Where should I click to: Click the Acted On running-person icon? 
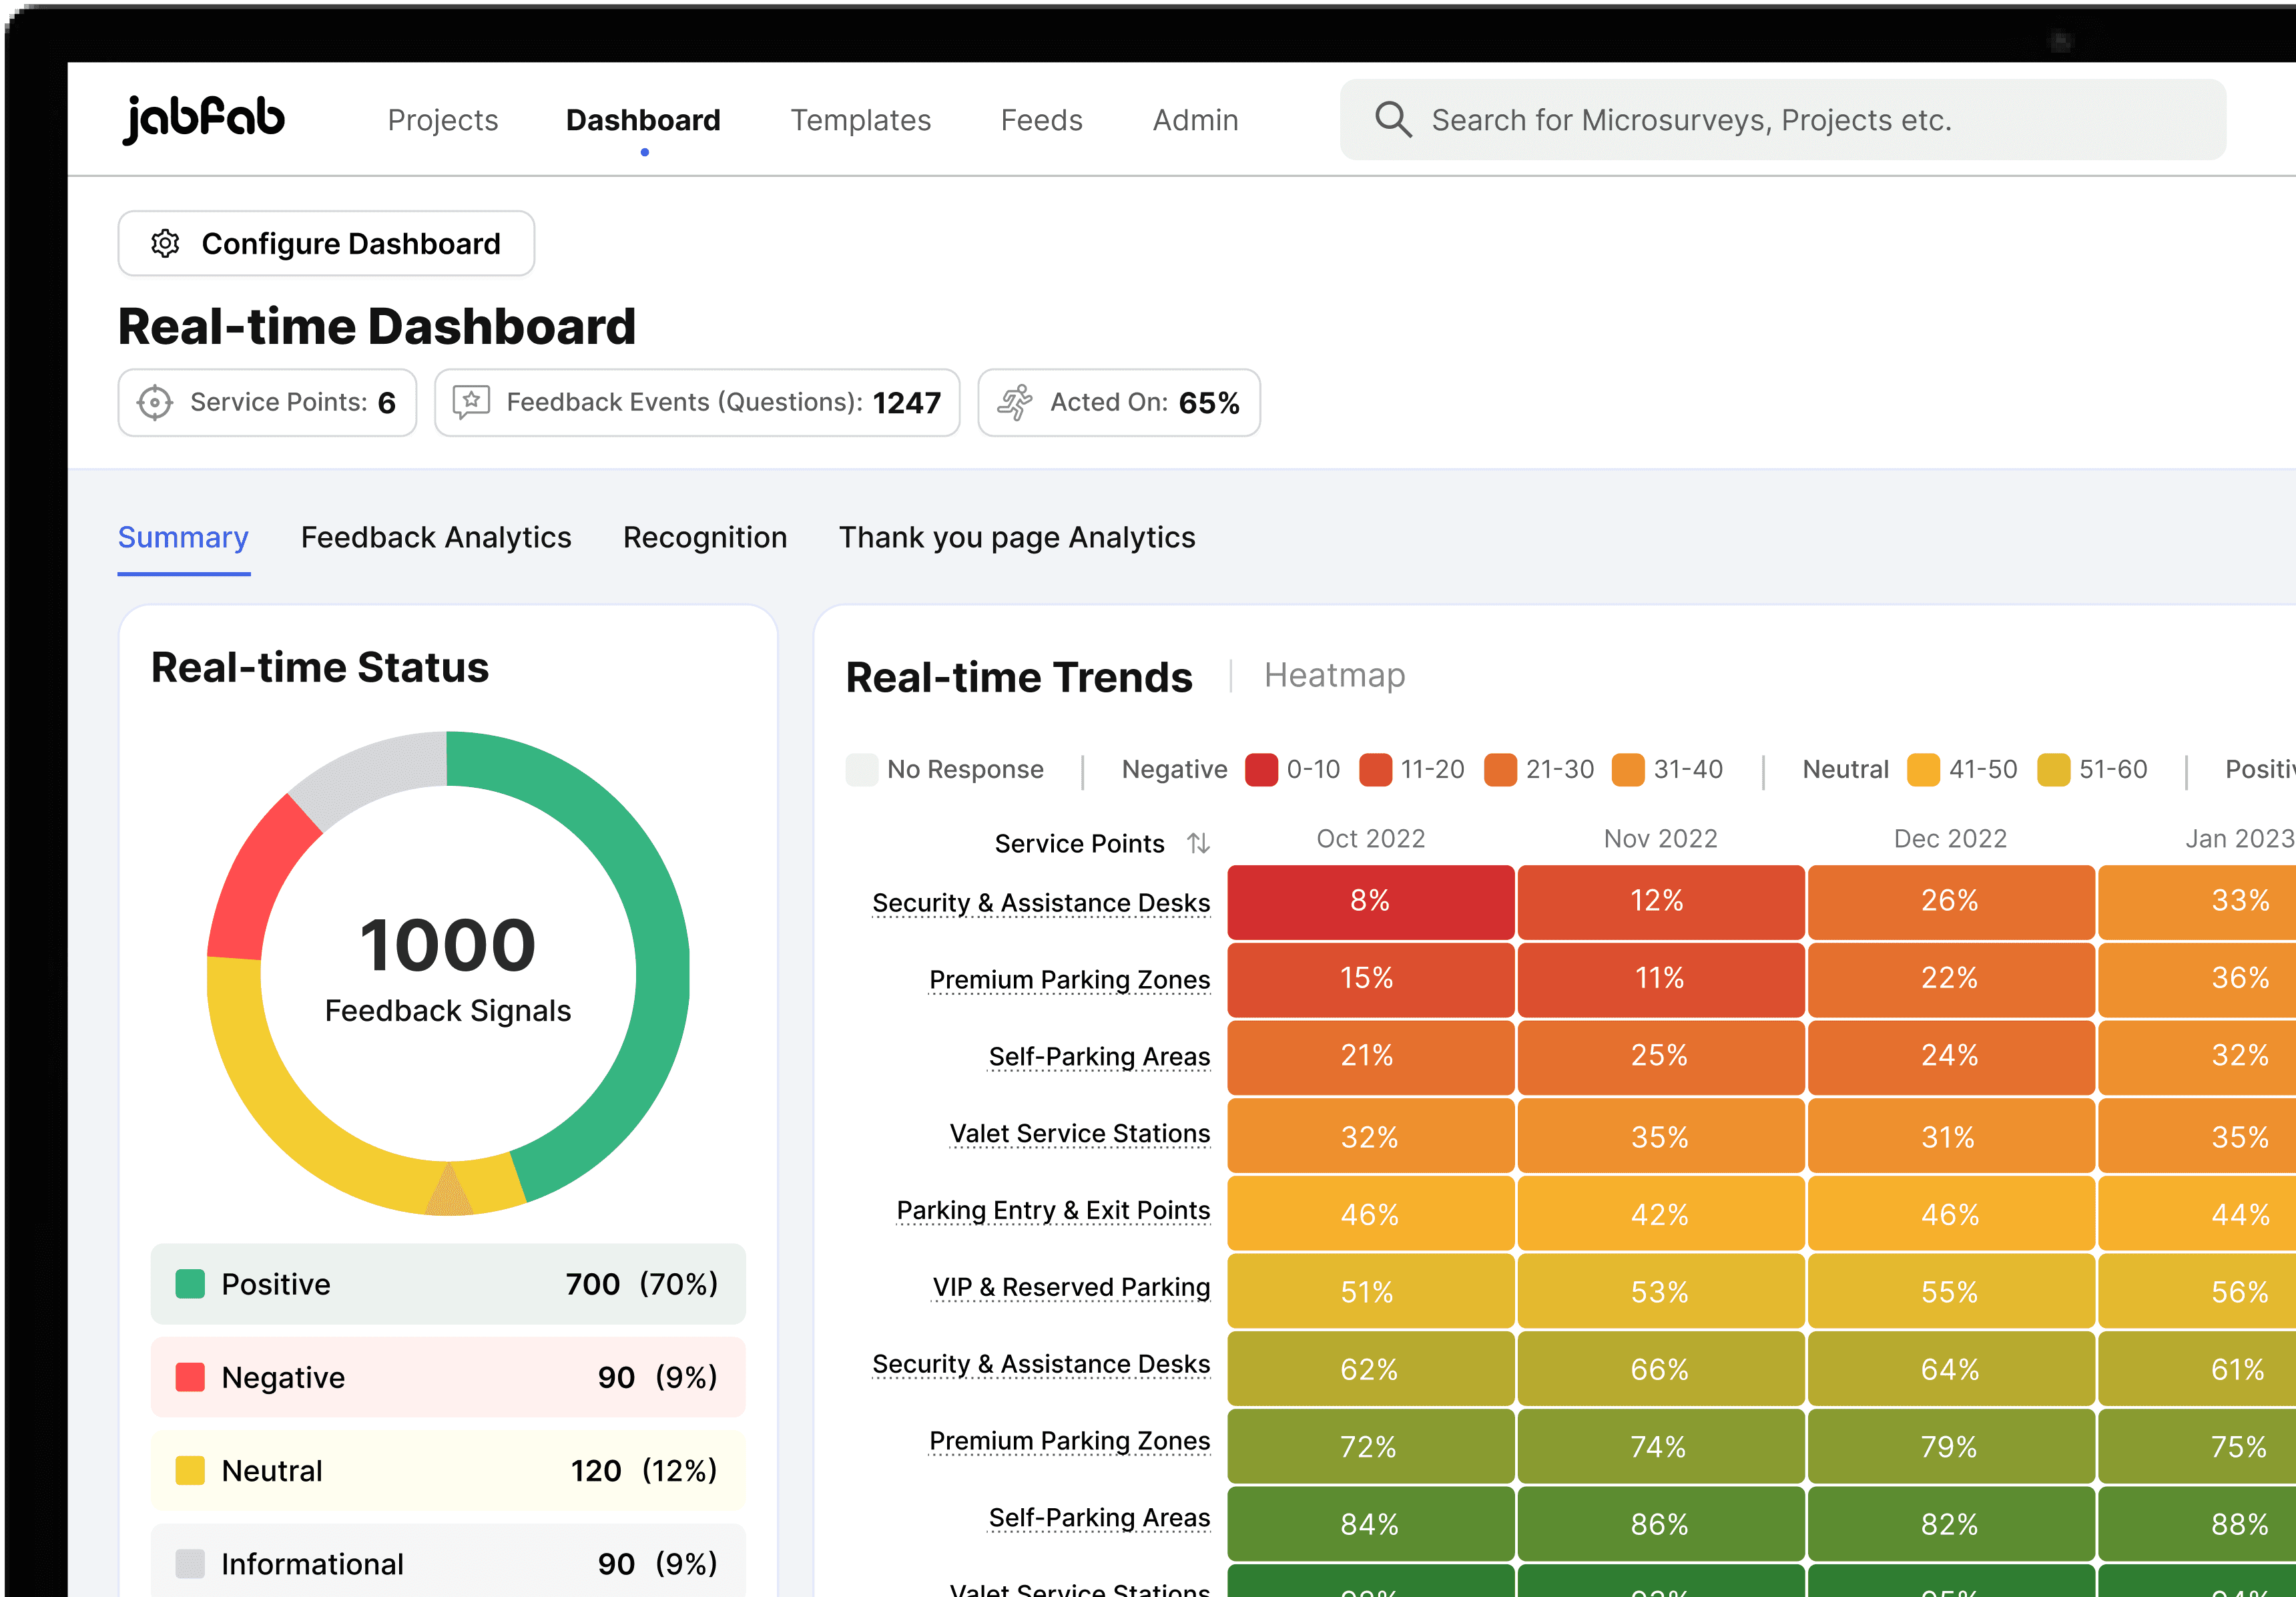coord(1015,402)
